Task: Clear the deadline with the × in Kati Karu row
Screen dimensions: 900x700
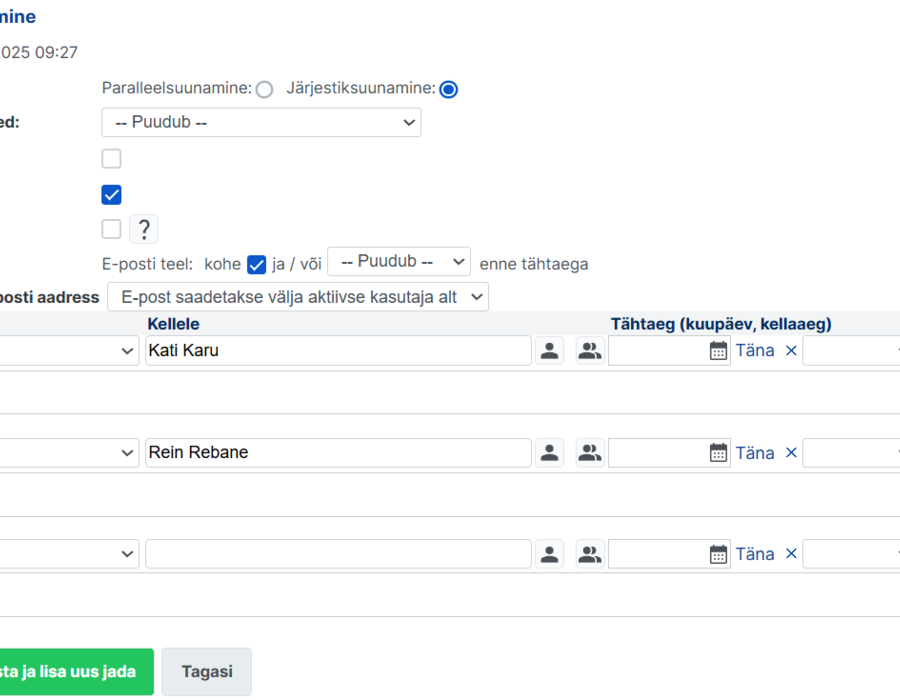Action: tap(791, 351)
